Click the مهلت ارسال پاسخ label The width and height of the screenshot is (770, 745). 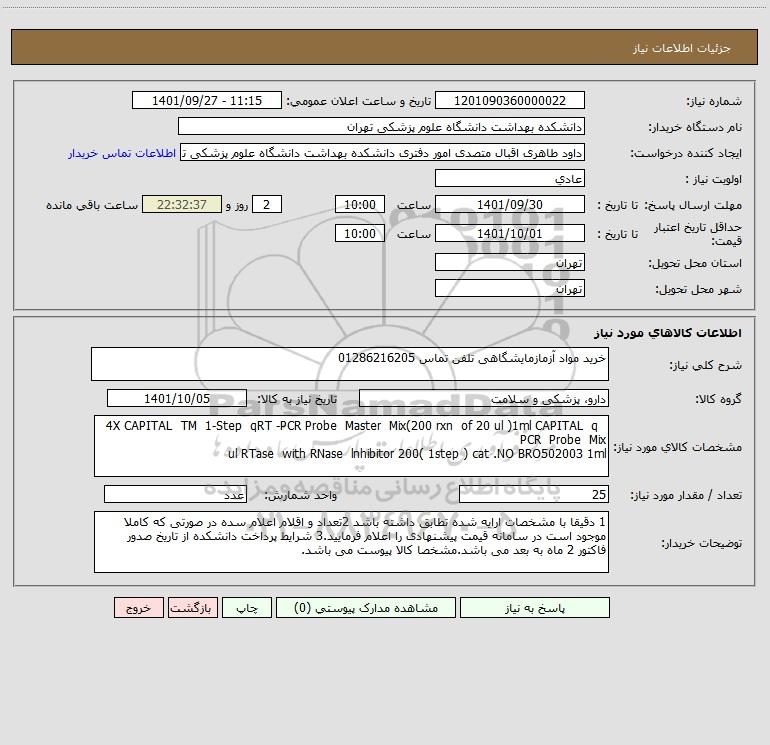click(x=693, y=205)
